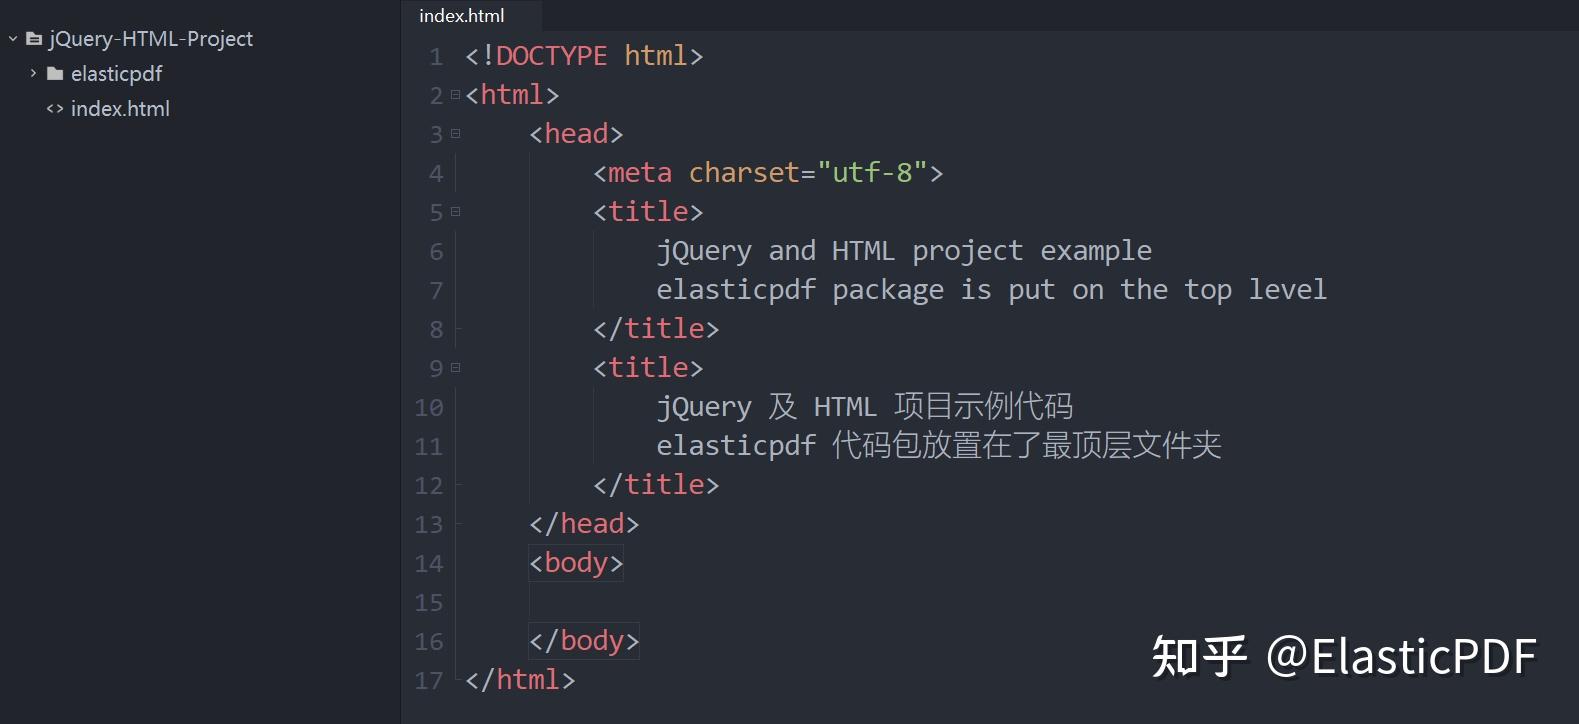This screenshot has height=724, width=1579.
Task: Click the opening title tag on line 5
Action: point(648,212)
